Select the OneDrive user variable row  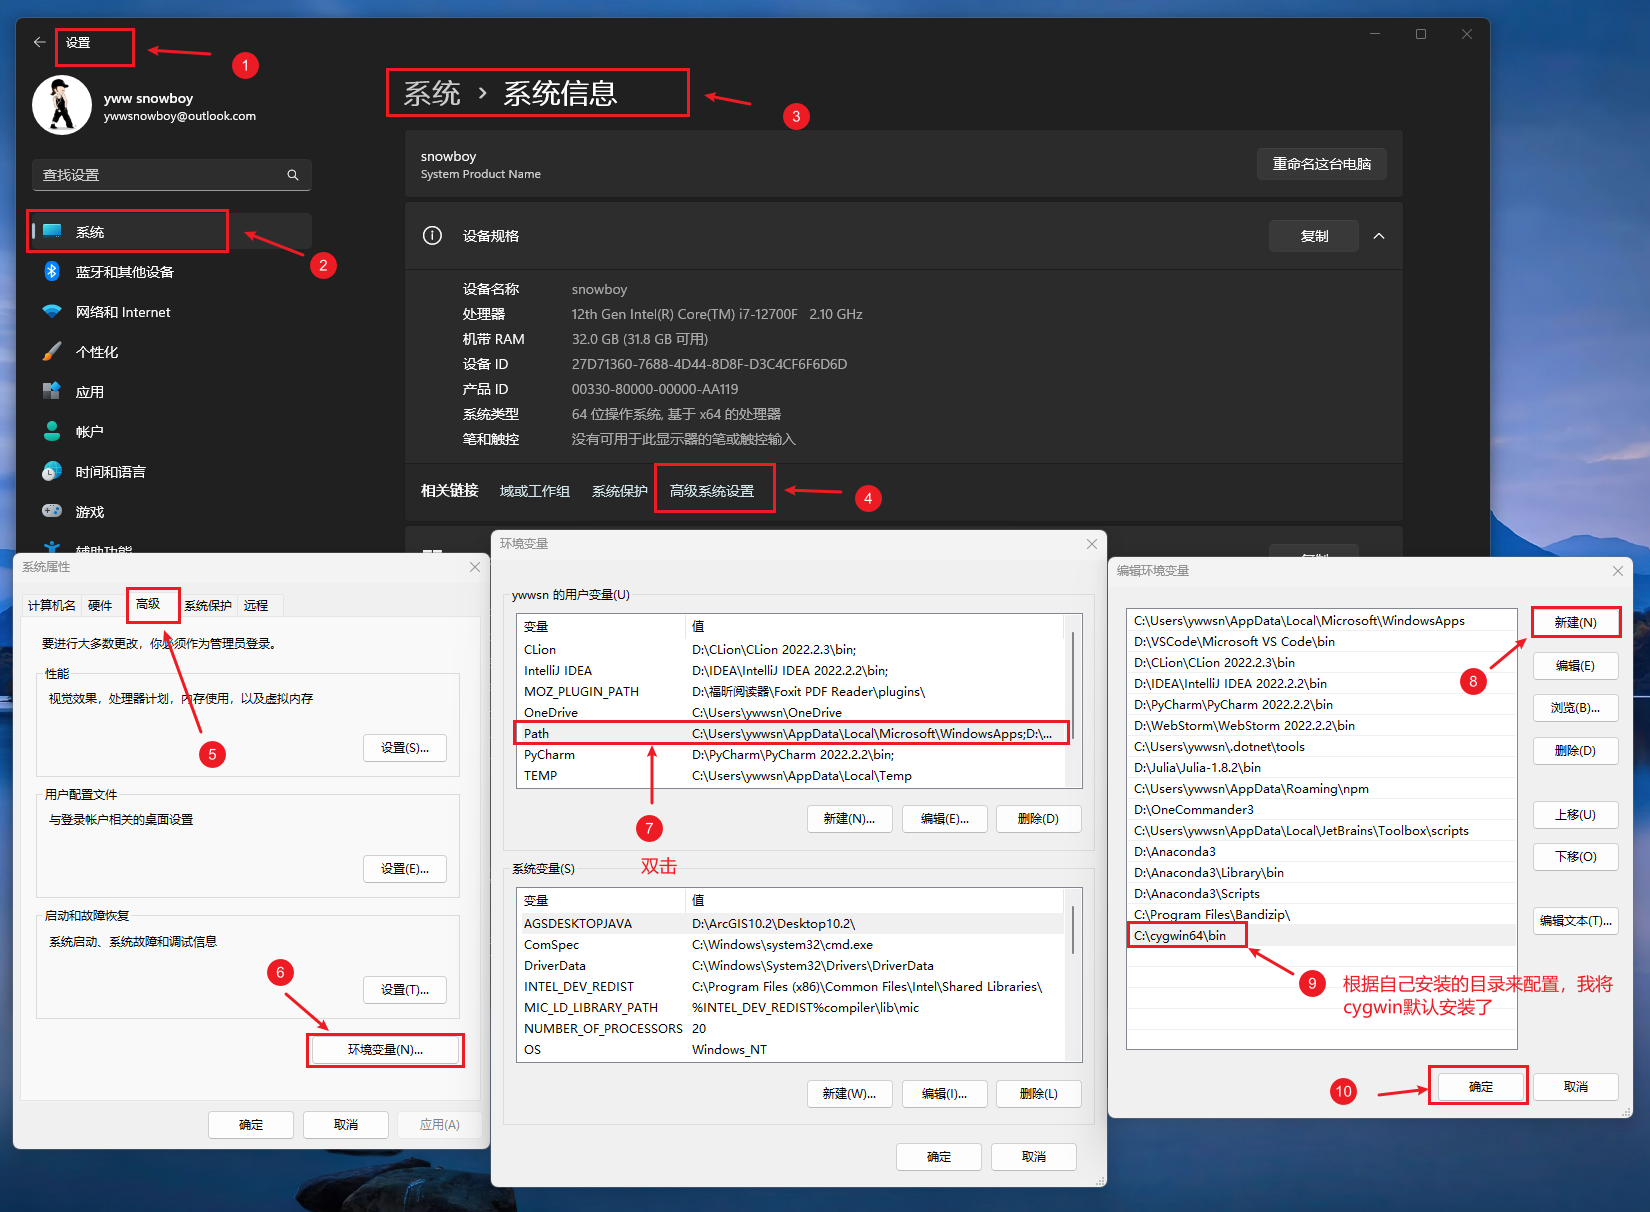pyautogui.click(x=792, y=712)
